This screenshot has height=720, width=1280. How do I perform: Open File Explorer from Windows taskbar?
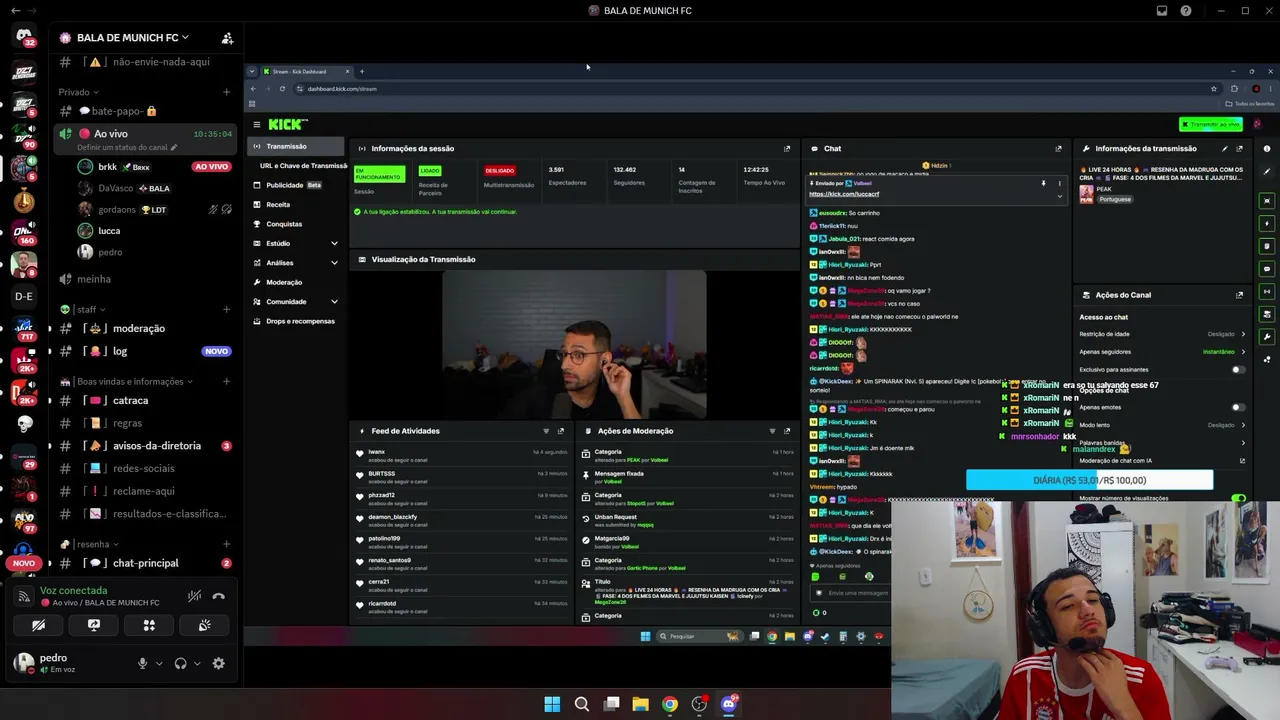pos(640,704)
